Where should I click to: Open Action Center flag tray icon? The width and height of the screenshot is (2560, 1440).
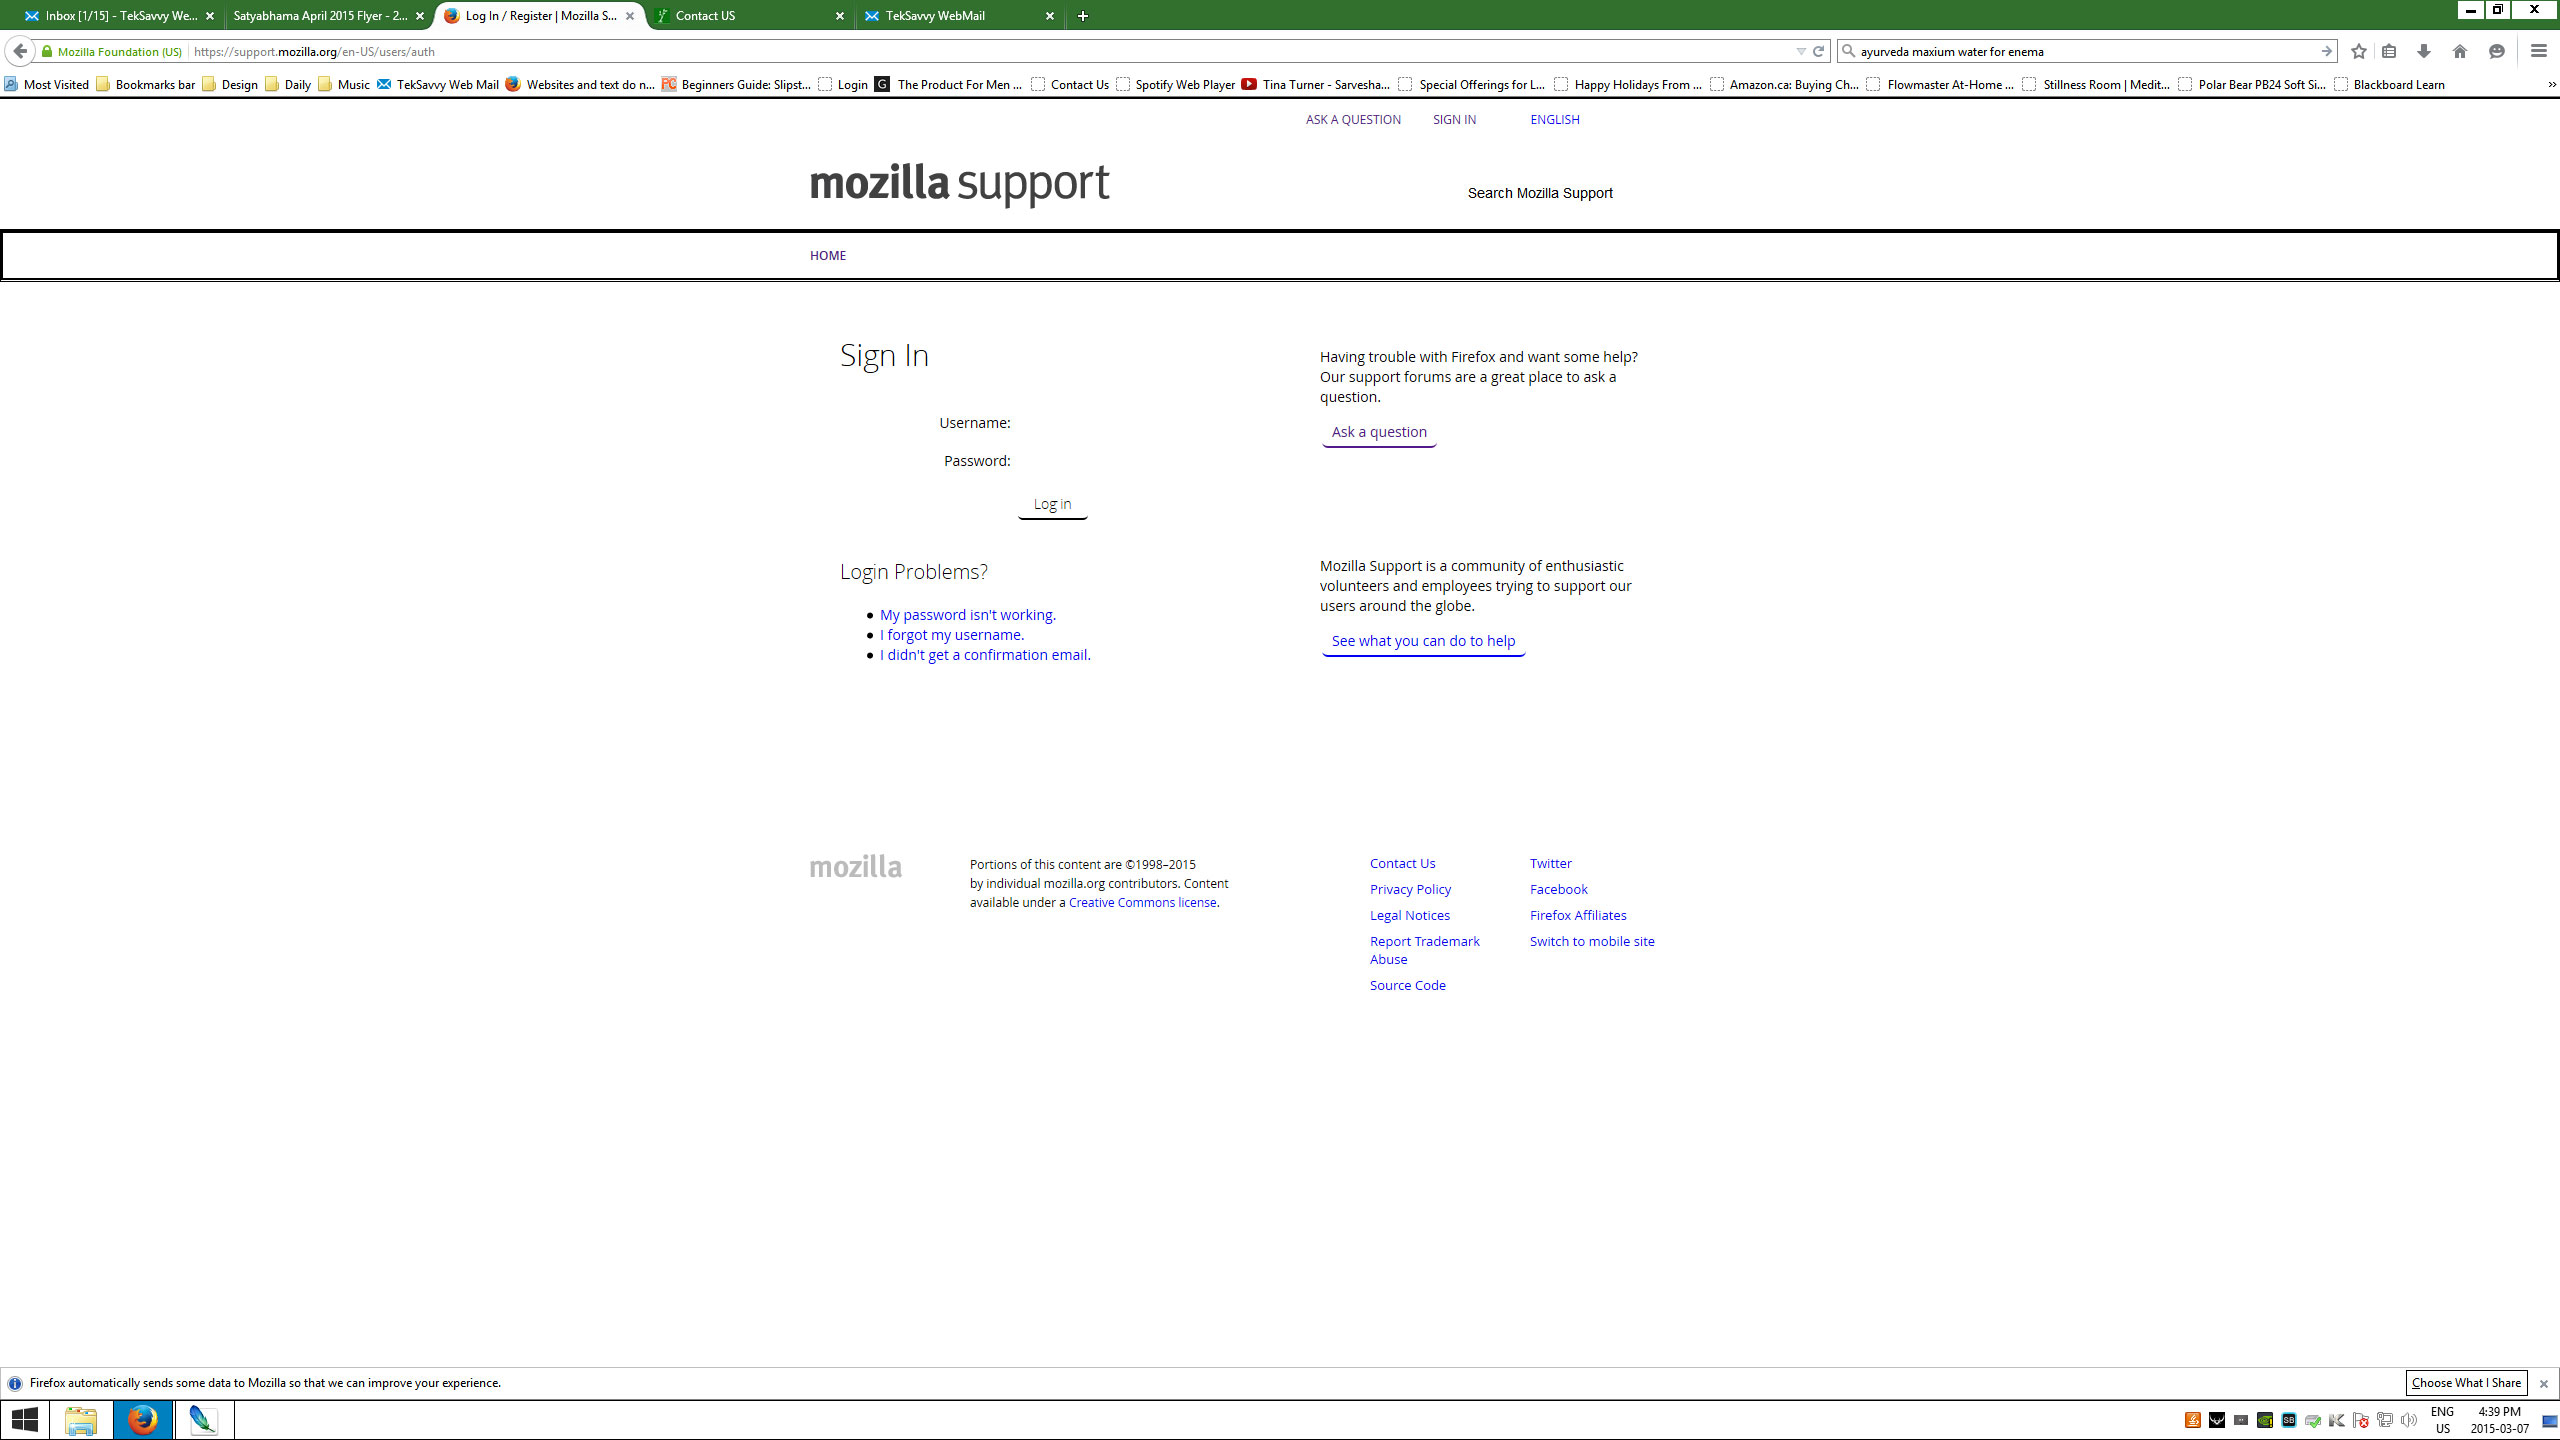pyautogui.click(x=2360, y=1420)
